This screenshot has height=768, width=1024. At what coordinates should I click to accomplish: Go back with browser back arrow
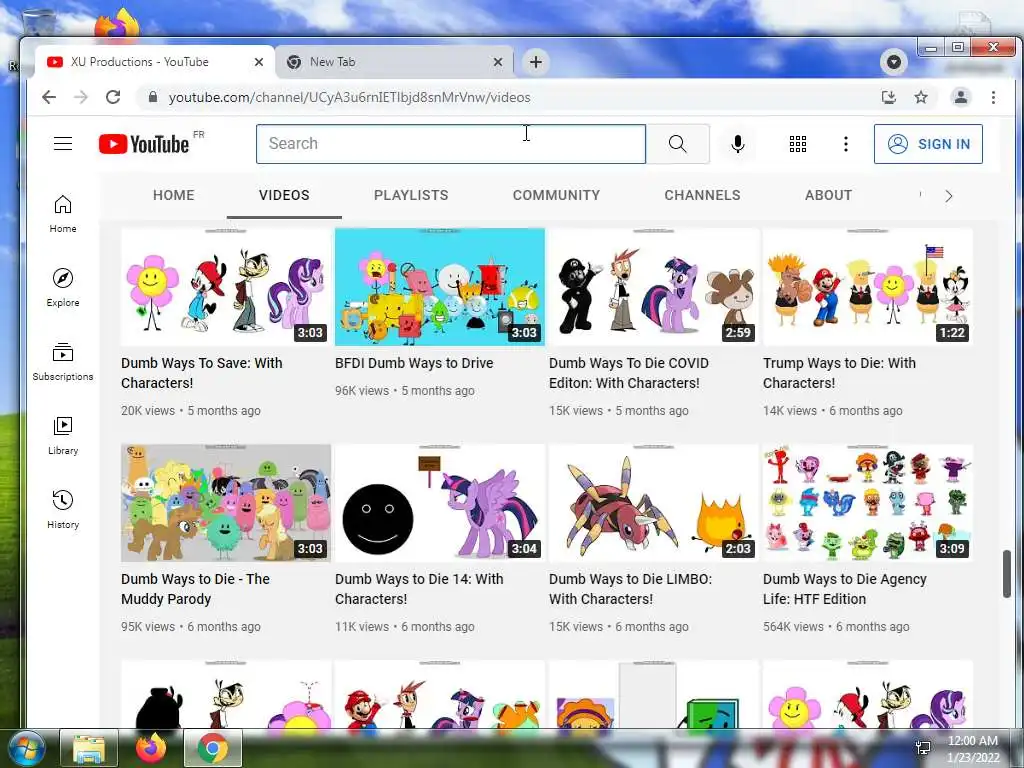coord(49,97)
